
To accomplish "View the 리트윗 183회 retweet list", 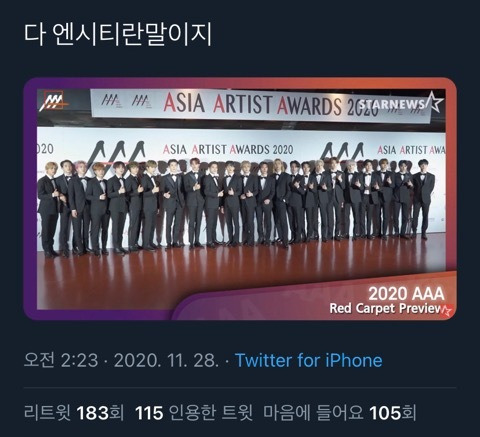I will point(74,413).
